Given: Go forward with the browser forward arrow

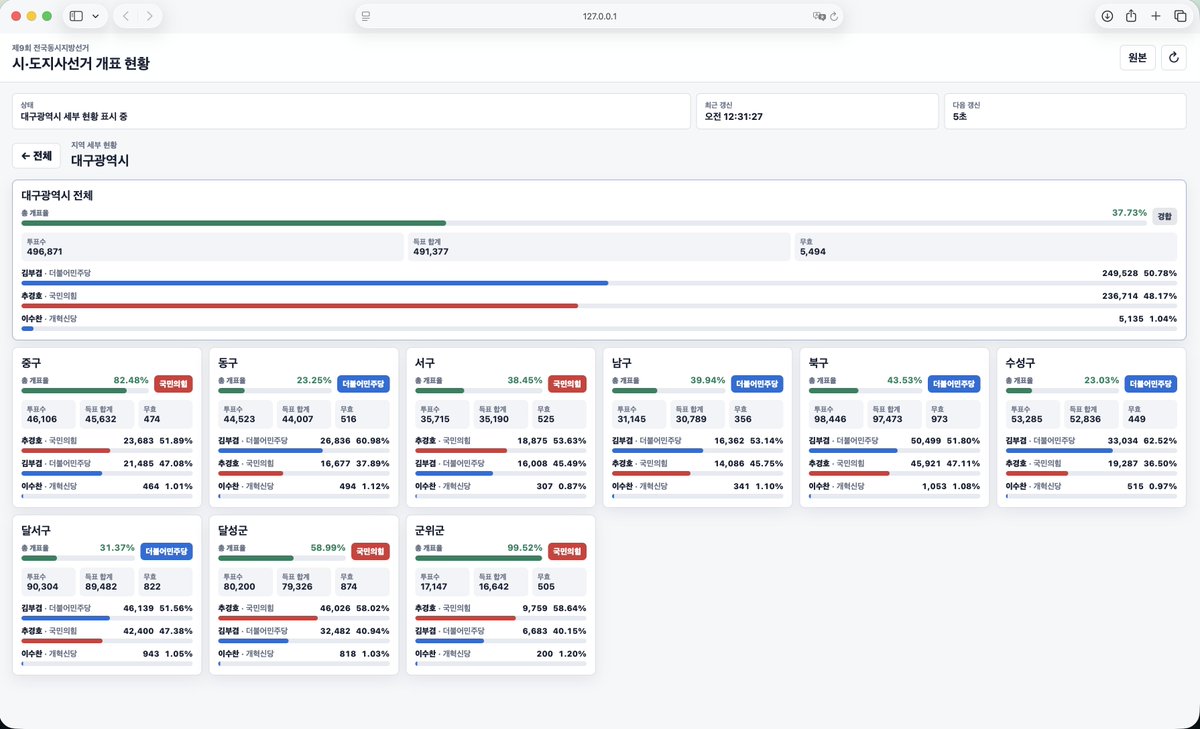Looking at the screenshot, I should tap(150, 16).
